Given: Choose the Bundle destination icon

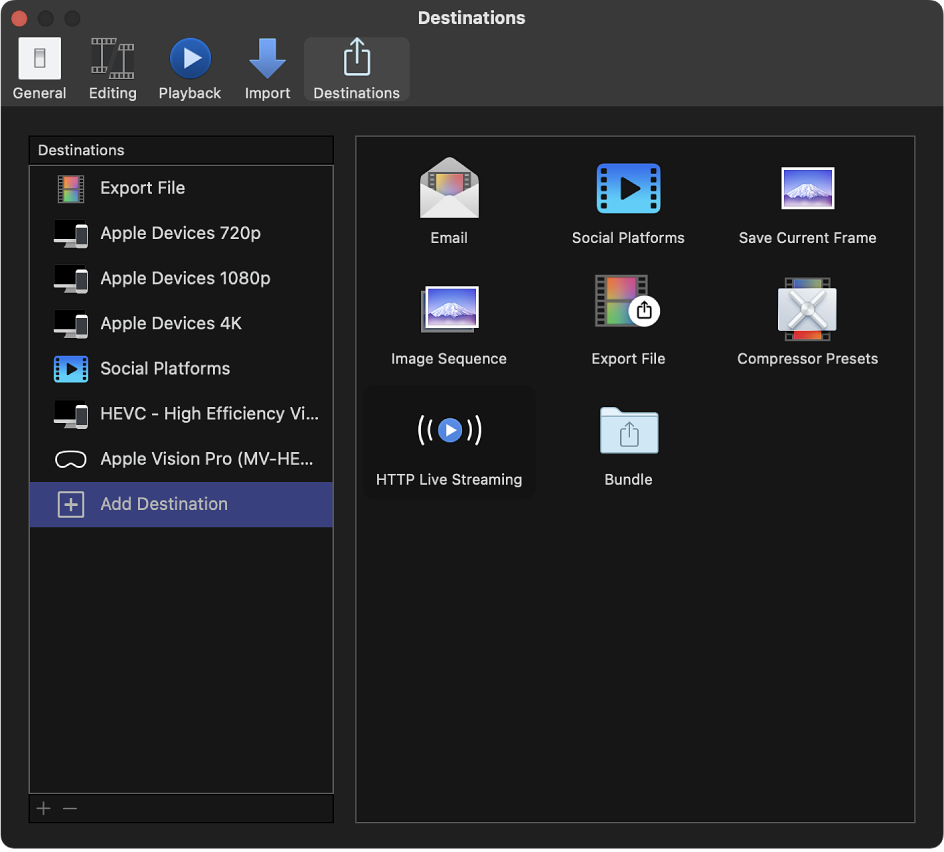Looking at the screenshot, I should click(628, 430).
